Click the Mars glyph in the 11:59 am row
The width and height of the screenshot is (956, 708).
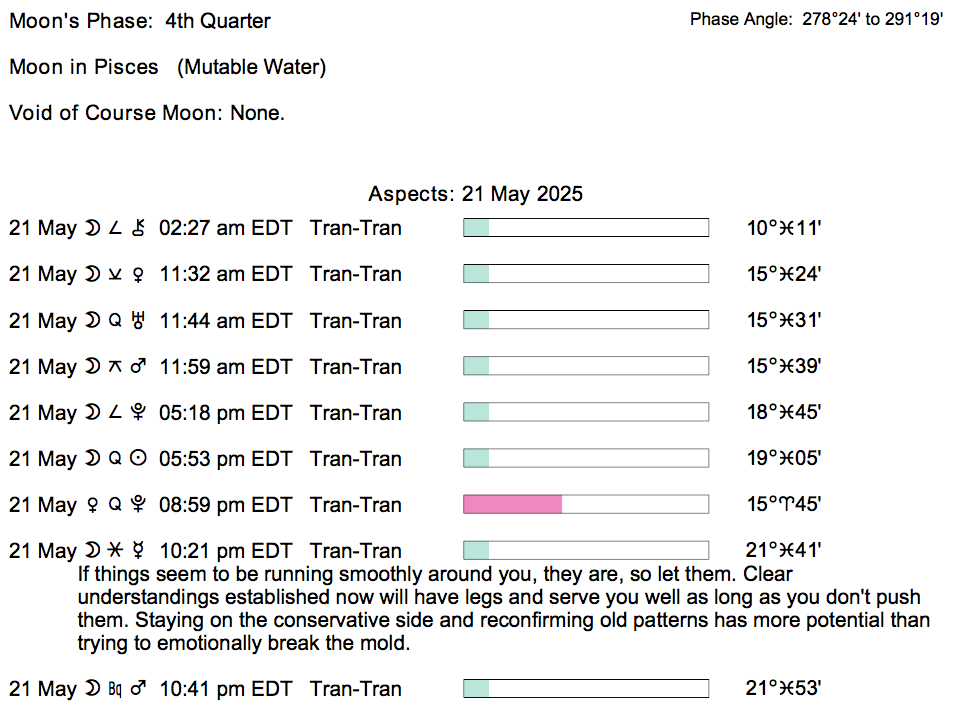pyautogui.click(x=139, y=367)
